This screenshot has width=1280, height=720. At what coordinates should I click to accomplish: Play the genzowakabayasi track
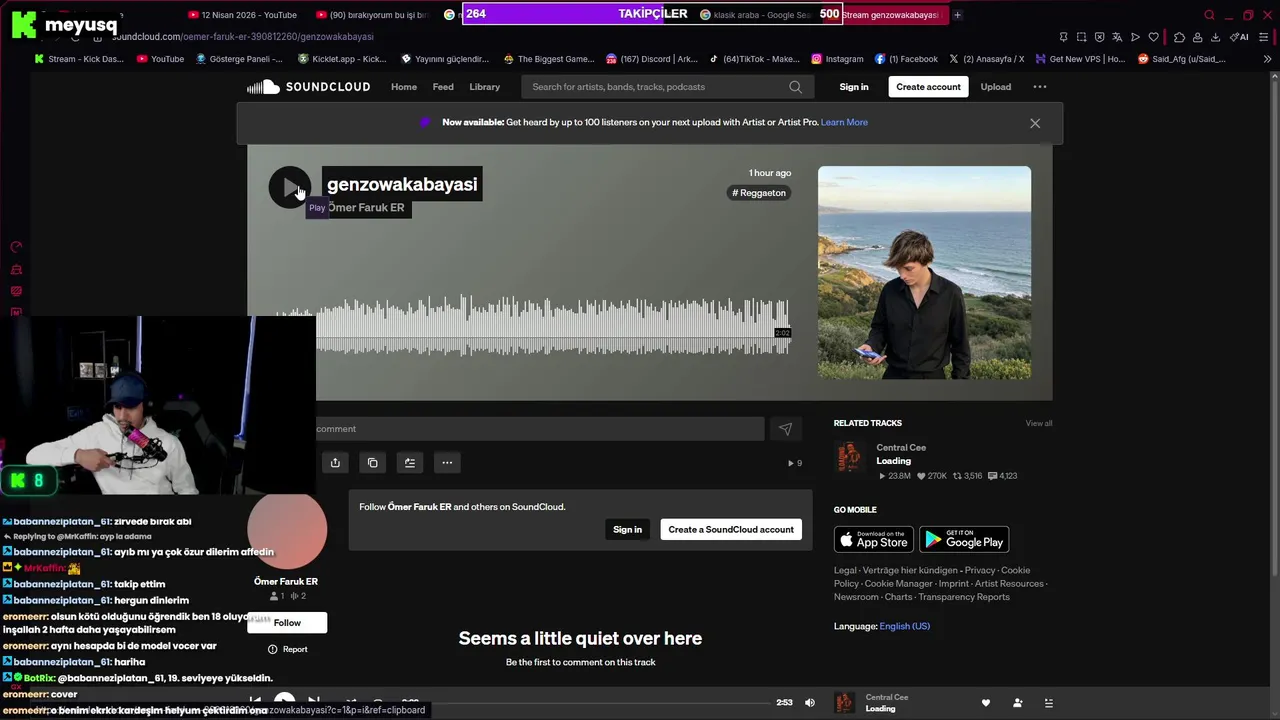click(x=290, y=188)
